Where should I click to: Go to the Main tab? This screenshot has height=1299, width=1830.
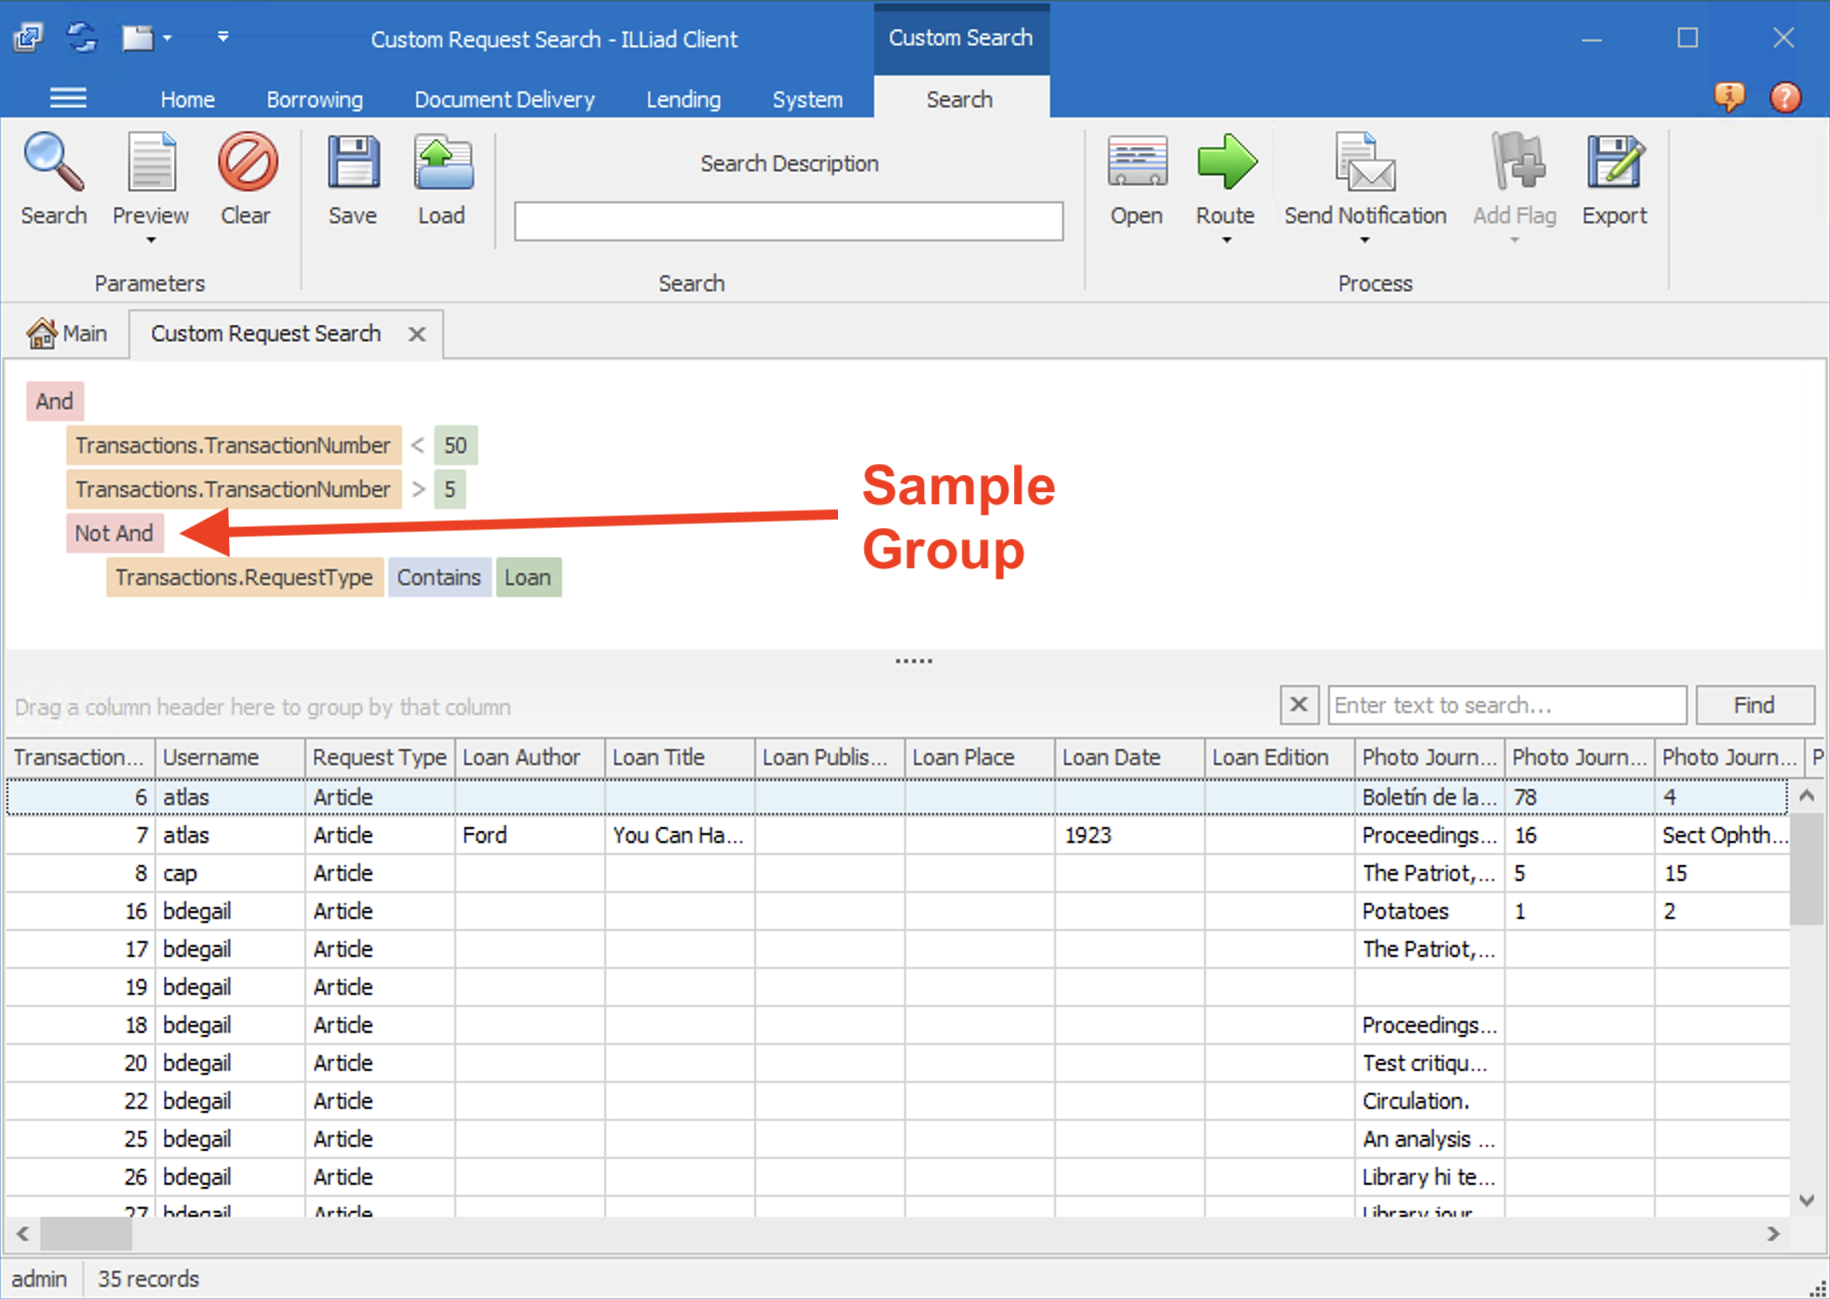point(69,333)
